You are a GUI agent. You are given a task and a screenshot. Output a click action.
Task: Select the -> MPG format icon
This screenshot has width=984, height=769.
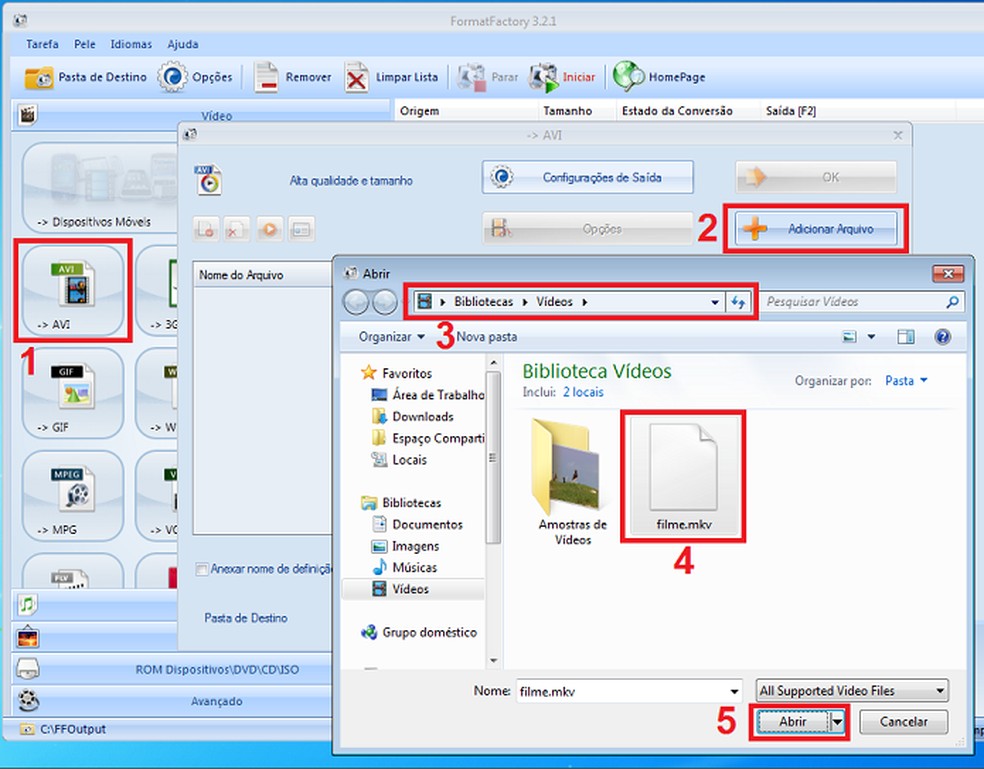pyautogui.click(x=73, y=495)
